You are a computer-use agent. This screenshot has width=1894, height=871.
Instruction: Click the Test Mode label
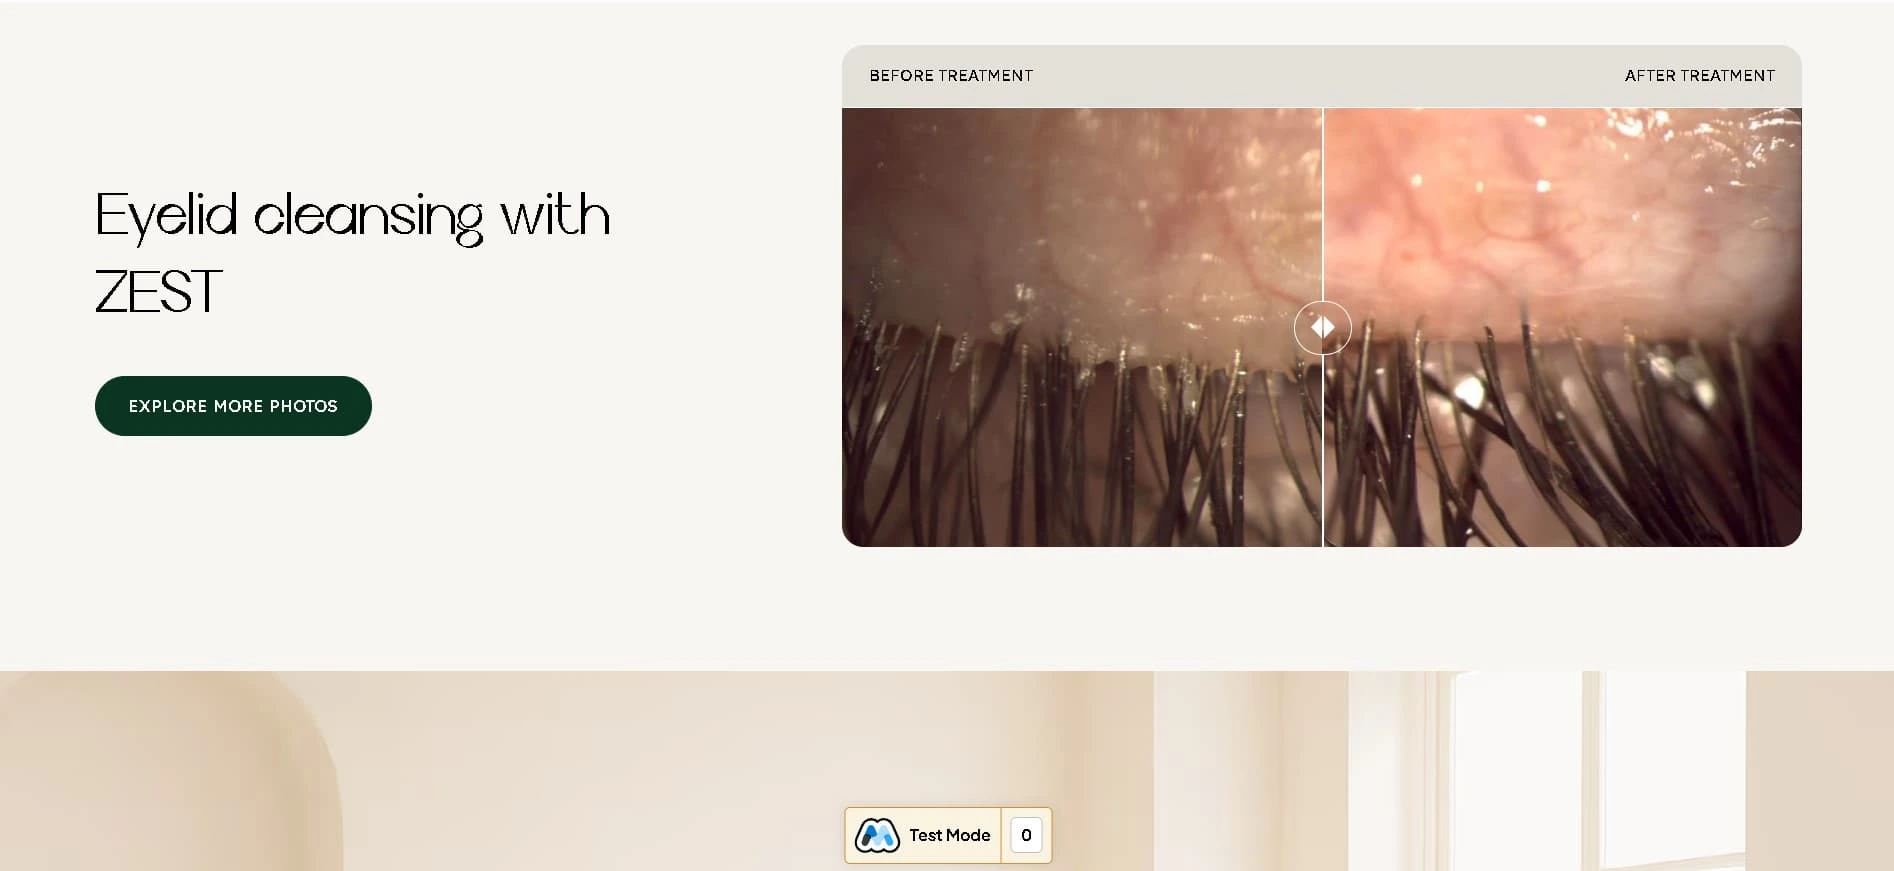949,835
